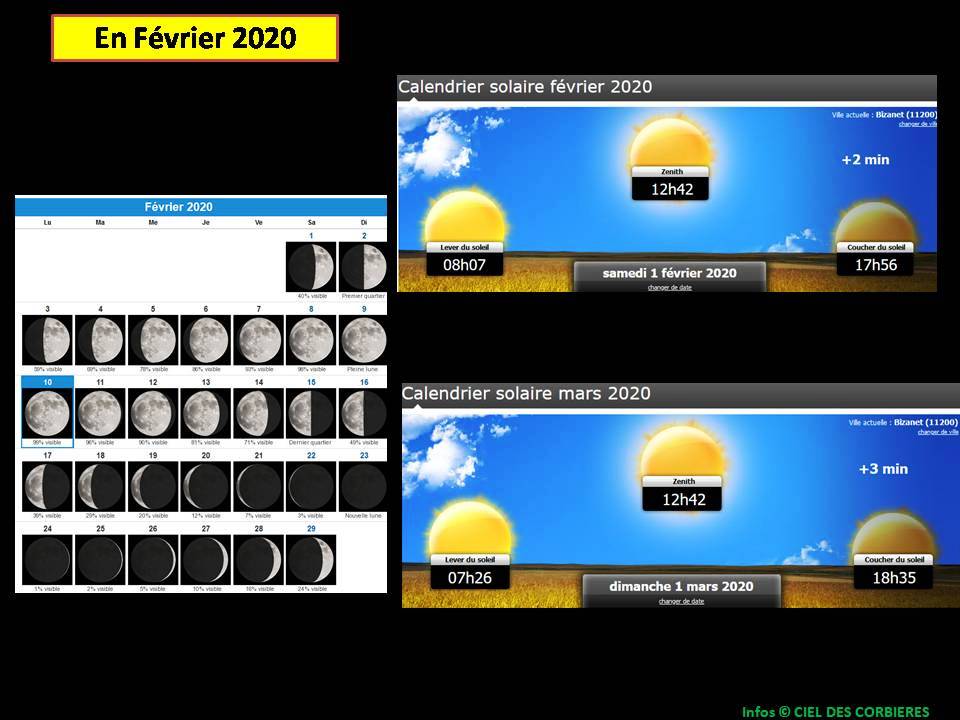This screenshot has width=960, height=720.
Task: Click the 12h42 zenith time in the février widget
Action: (672, 189)
